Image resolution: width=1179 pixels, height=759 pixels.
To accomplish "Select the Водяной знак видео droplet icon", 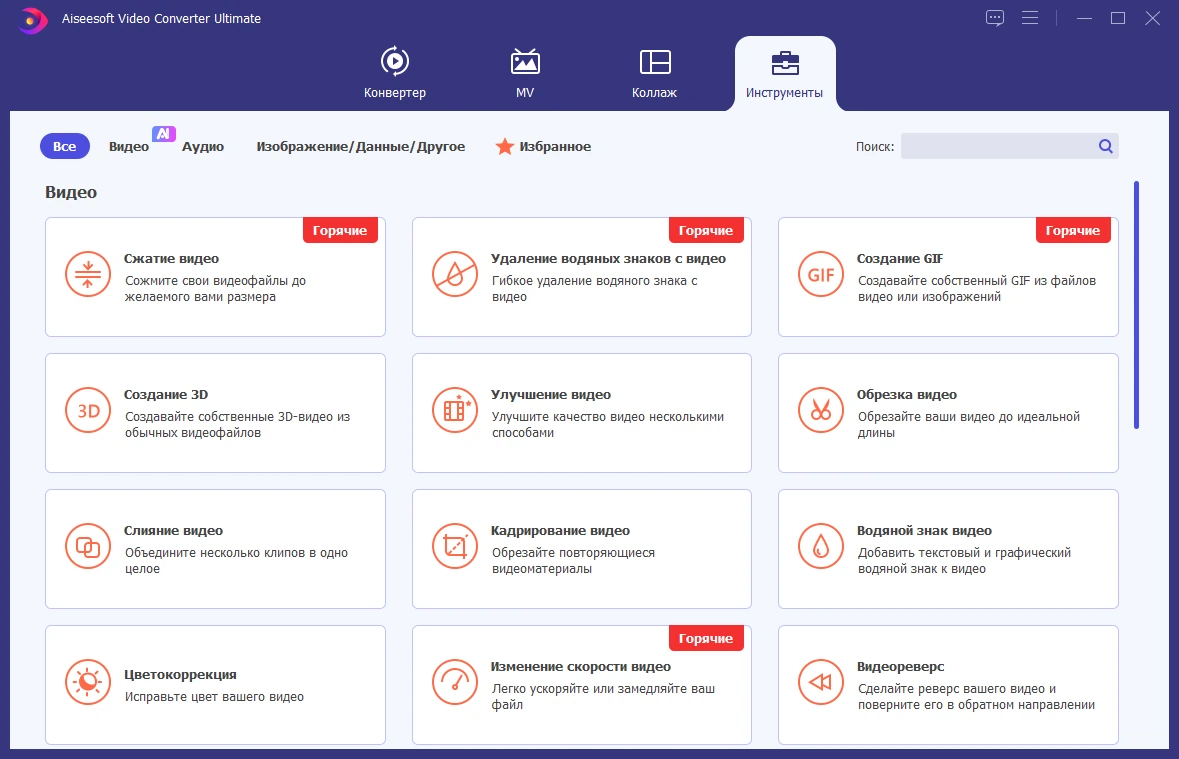I will click(821, 546).
